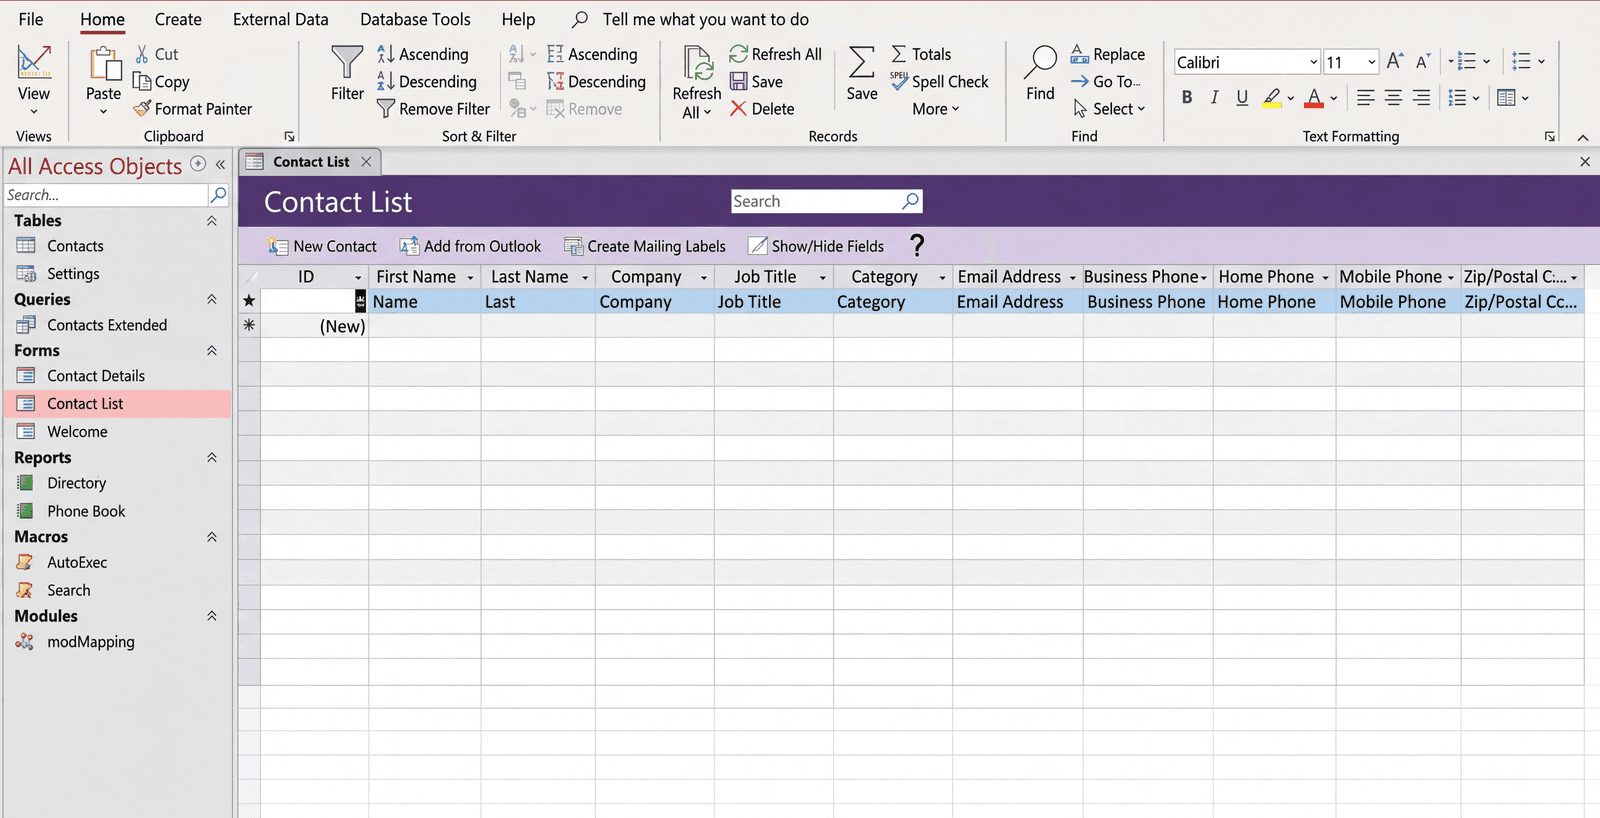Switch to External Data tab
Viewport: 1600px width, 818px height.
click(281, 19)
